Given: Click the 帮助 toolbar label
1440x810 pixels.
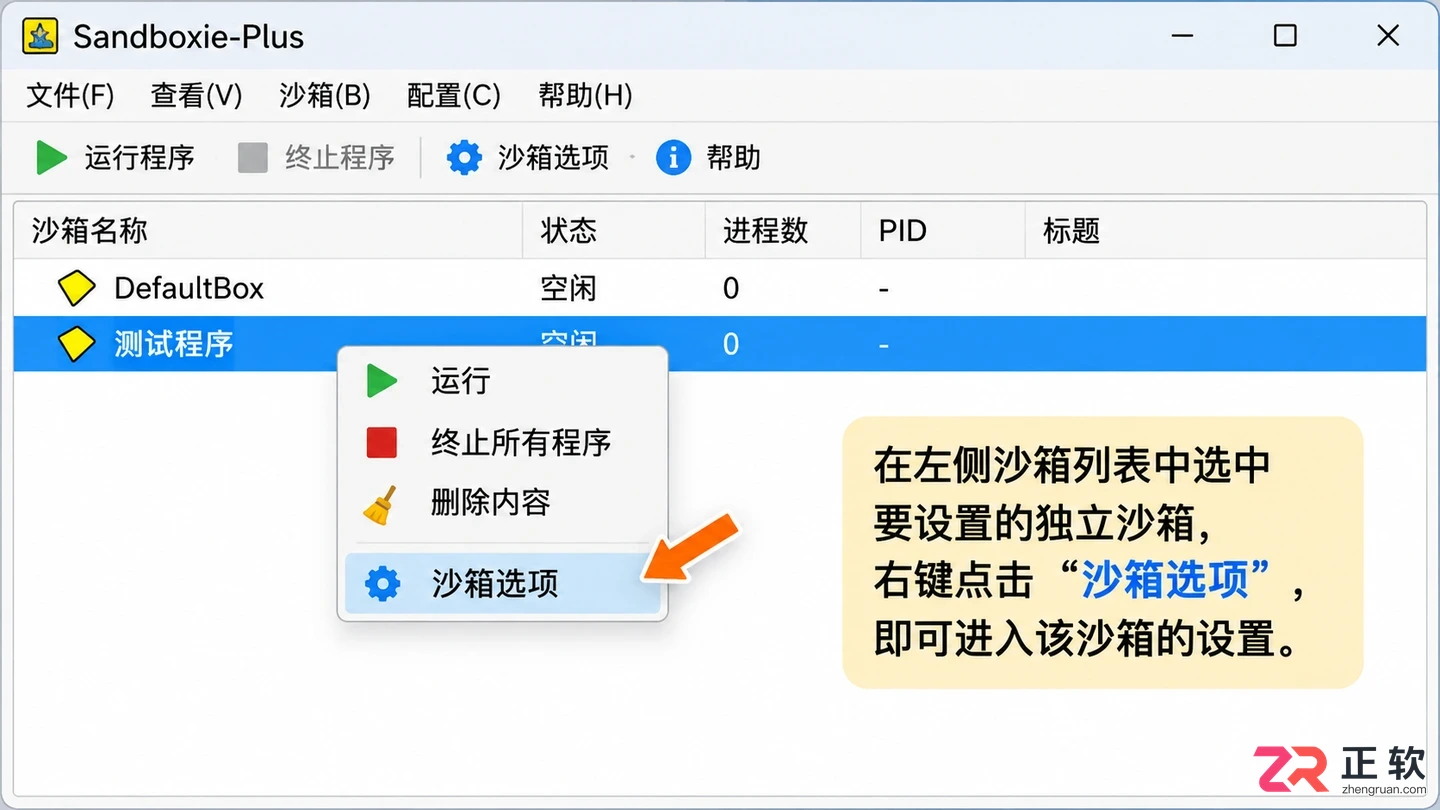Looking at the screenshot, I should [734, 158].
